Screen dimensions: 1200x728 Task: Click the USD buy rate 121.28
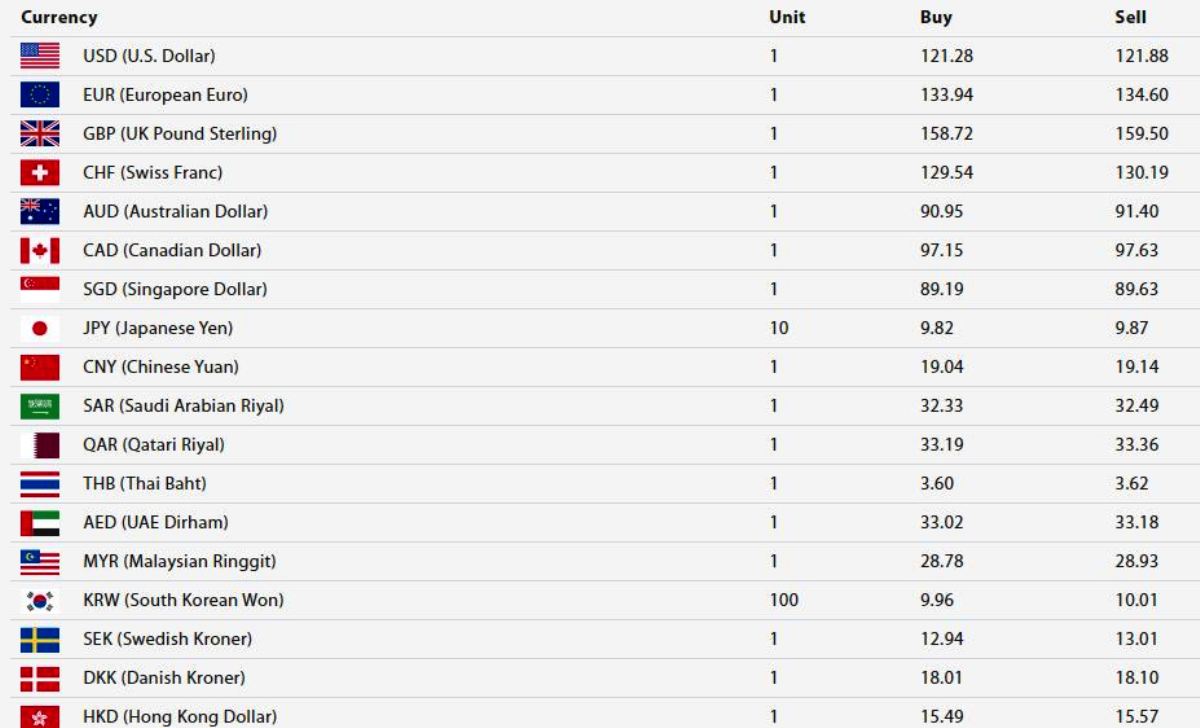(946, 56)
